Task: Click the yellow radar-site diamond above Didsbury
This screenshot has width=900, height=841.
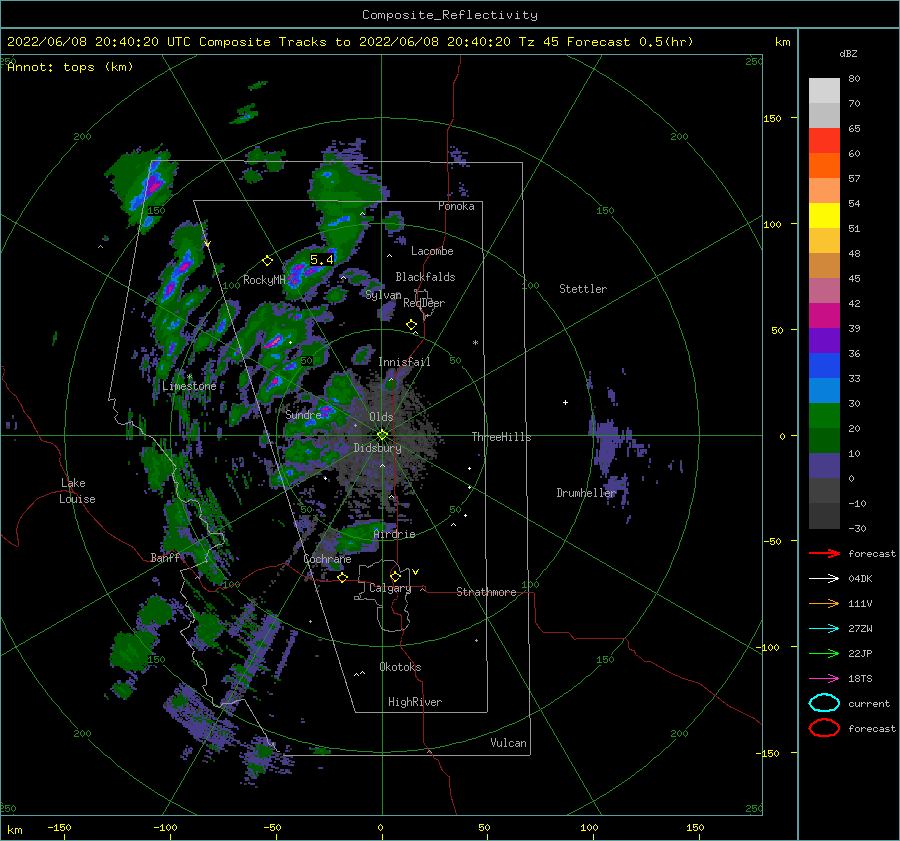Action: coord(382,435)
